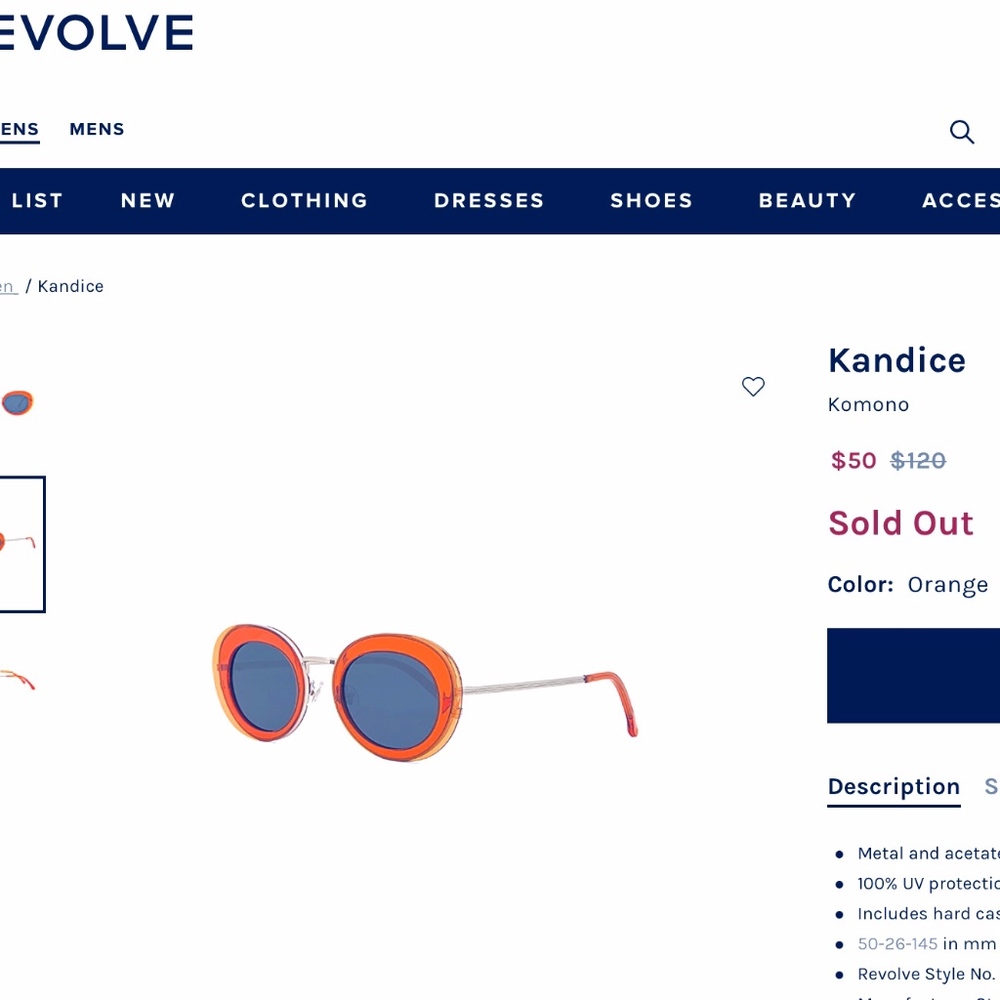Open the Komono brand page
Image resolution: width=1000 pixels, height=1000 pixels.
point(868,404)
